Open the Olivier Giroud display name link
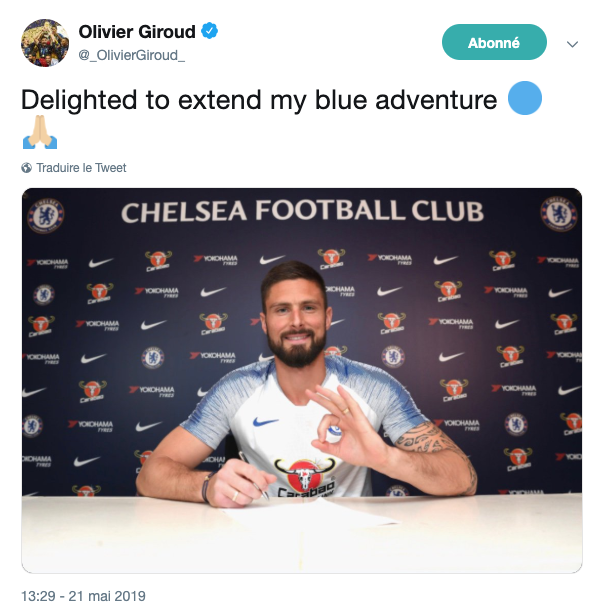 (137, 32)
